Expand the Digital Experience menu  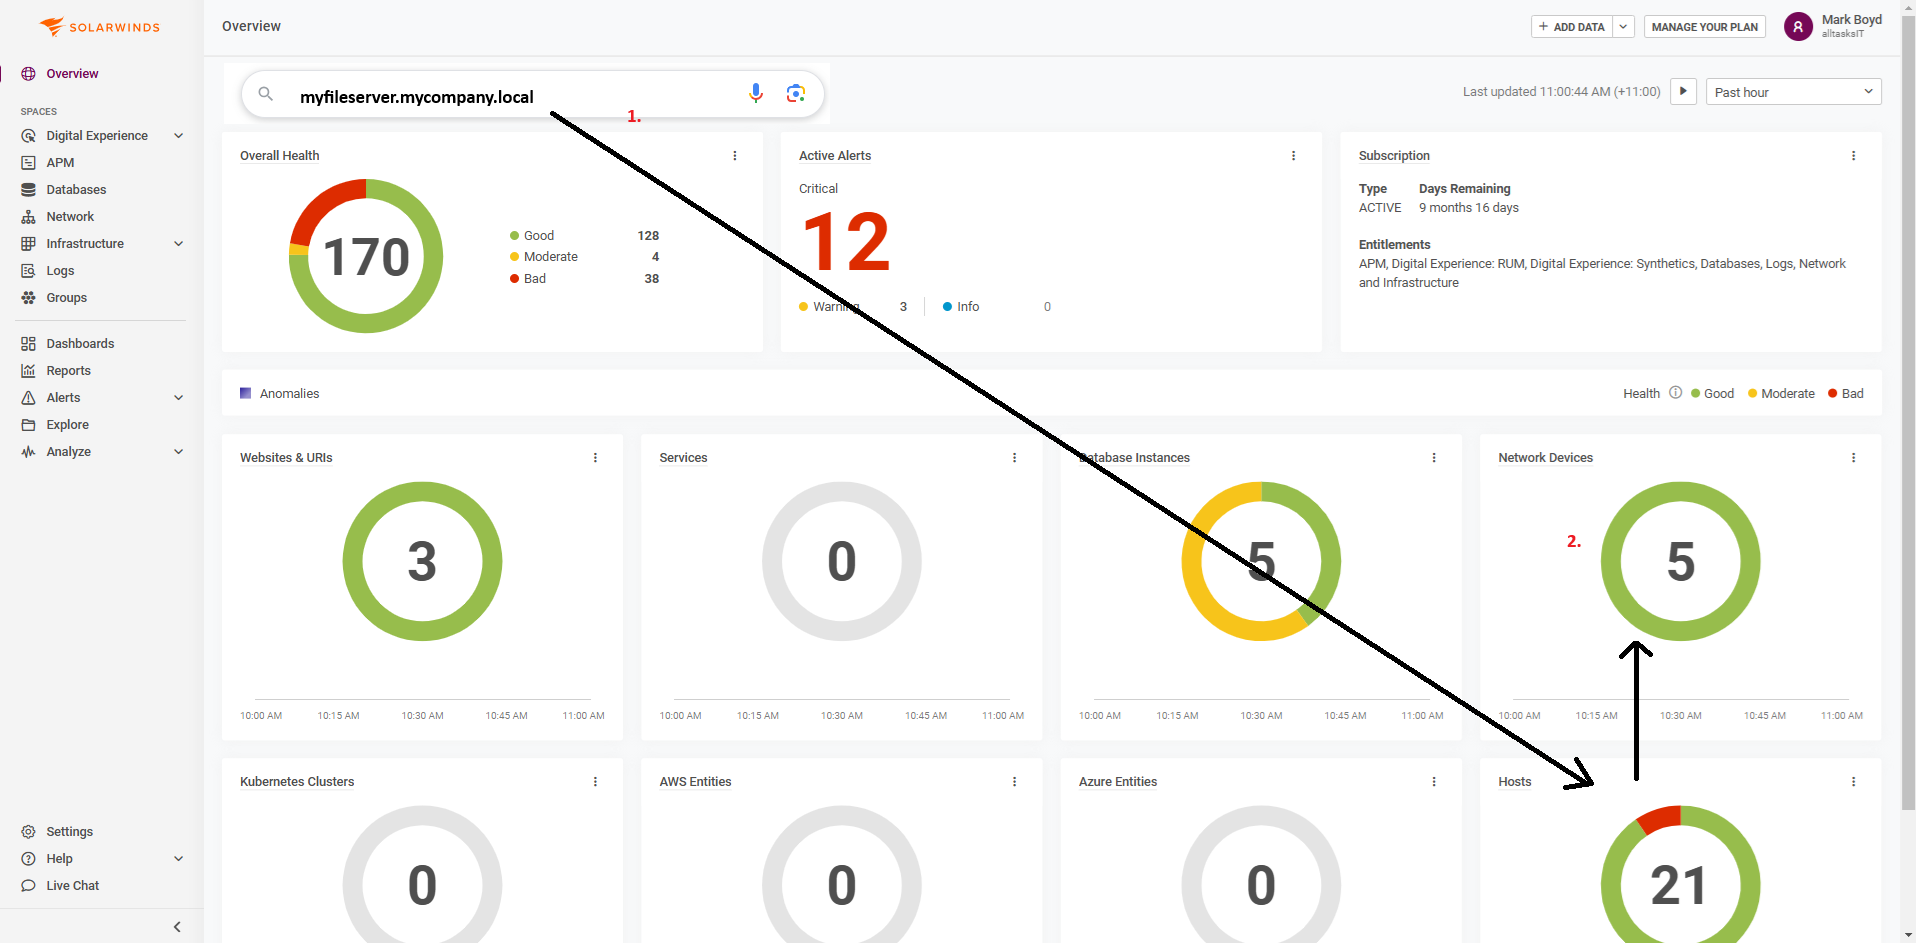click(178, 136)
